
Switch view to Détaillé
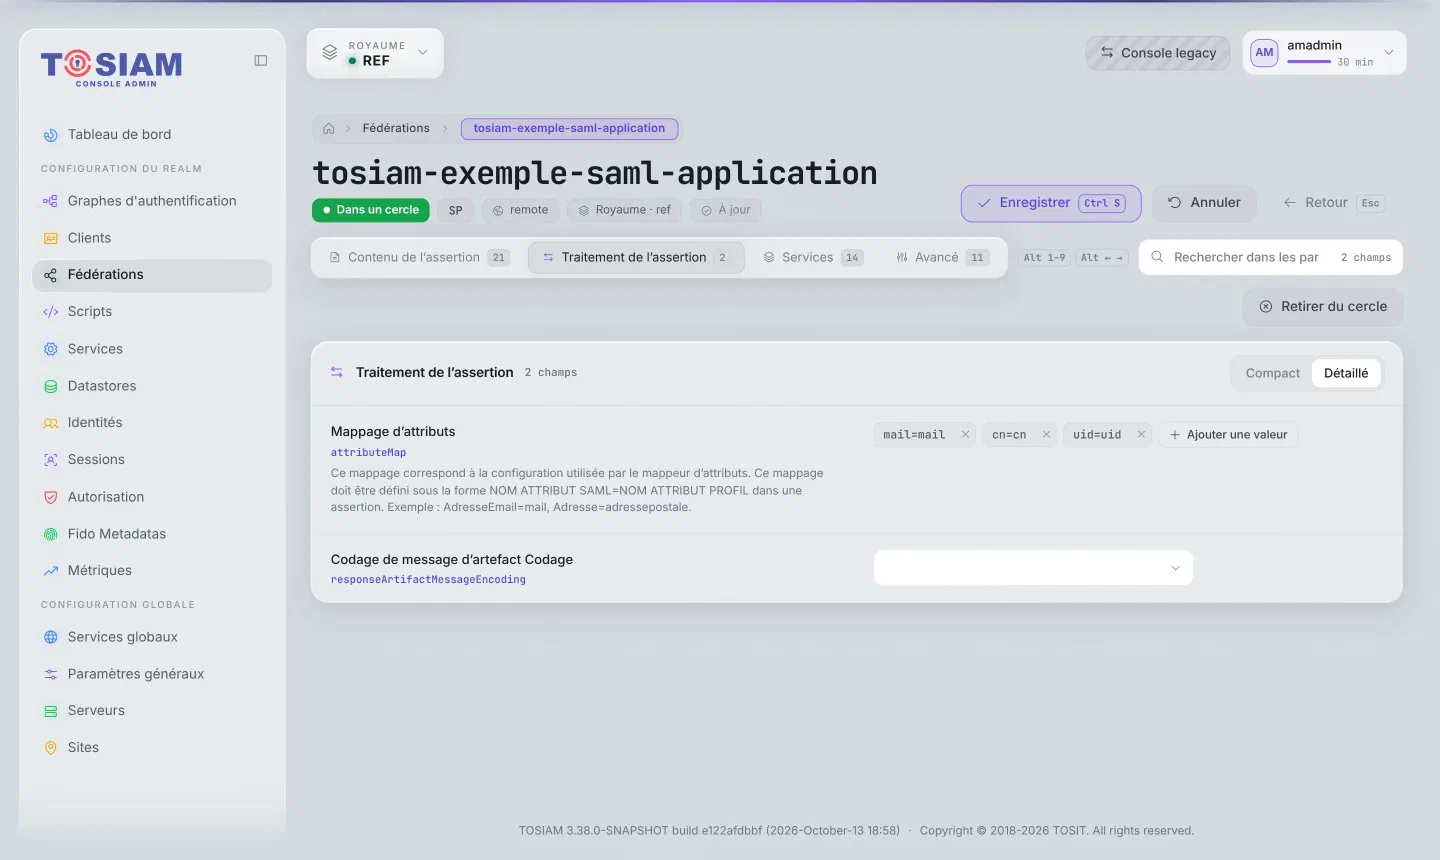1346,373
